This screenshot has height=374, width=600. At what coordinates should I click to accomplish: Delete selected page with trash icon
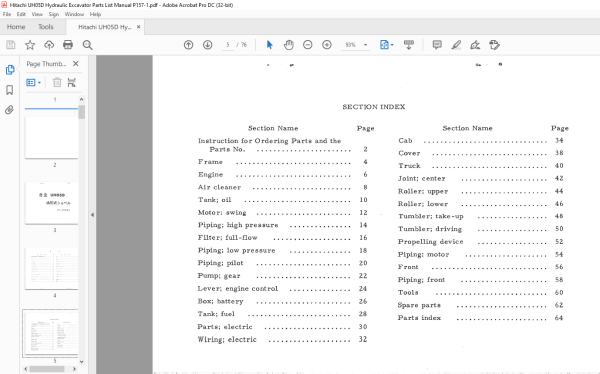(x=57, y=82)
